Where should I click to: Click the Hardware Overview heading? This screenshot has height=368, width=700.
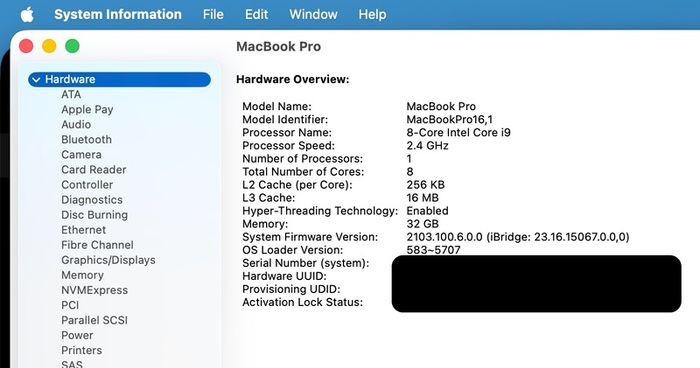tap(292, 79)
